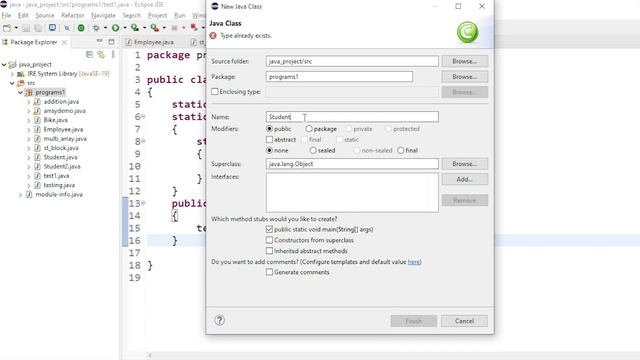
Task: Open the Debug dropdown arrow
Action: coord(105,28)
